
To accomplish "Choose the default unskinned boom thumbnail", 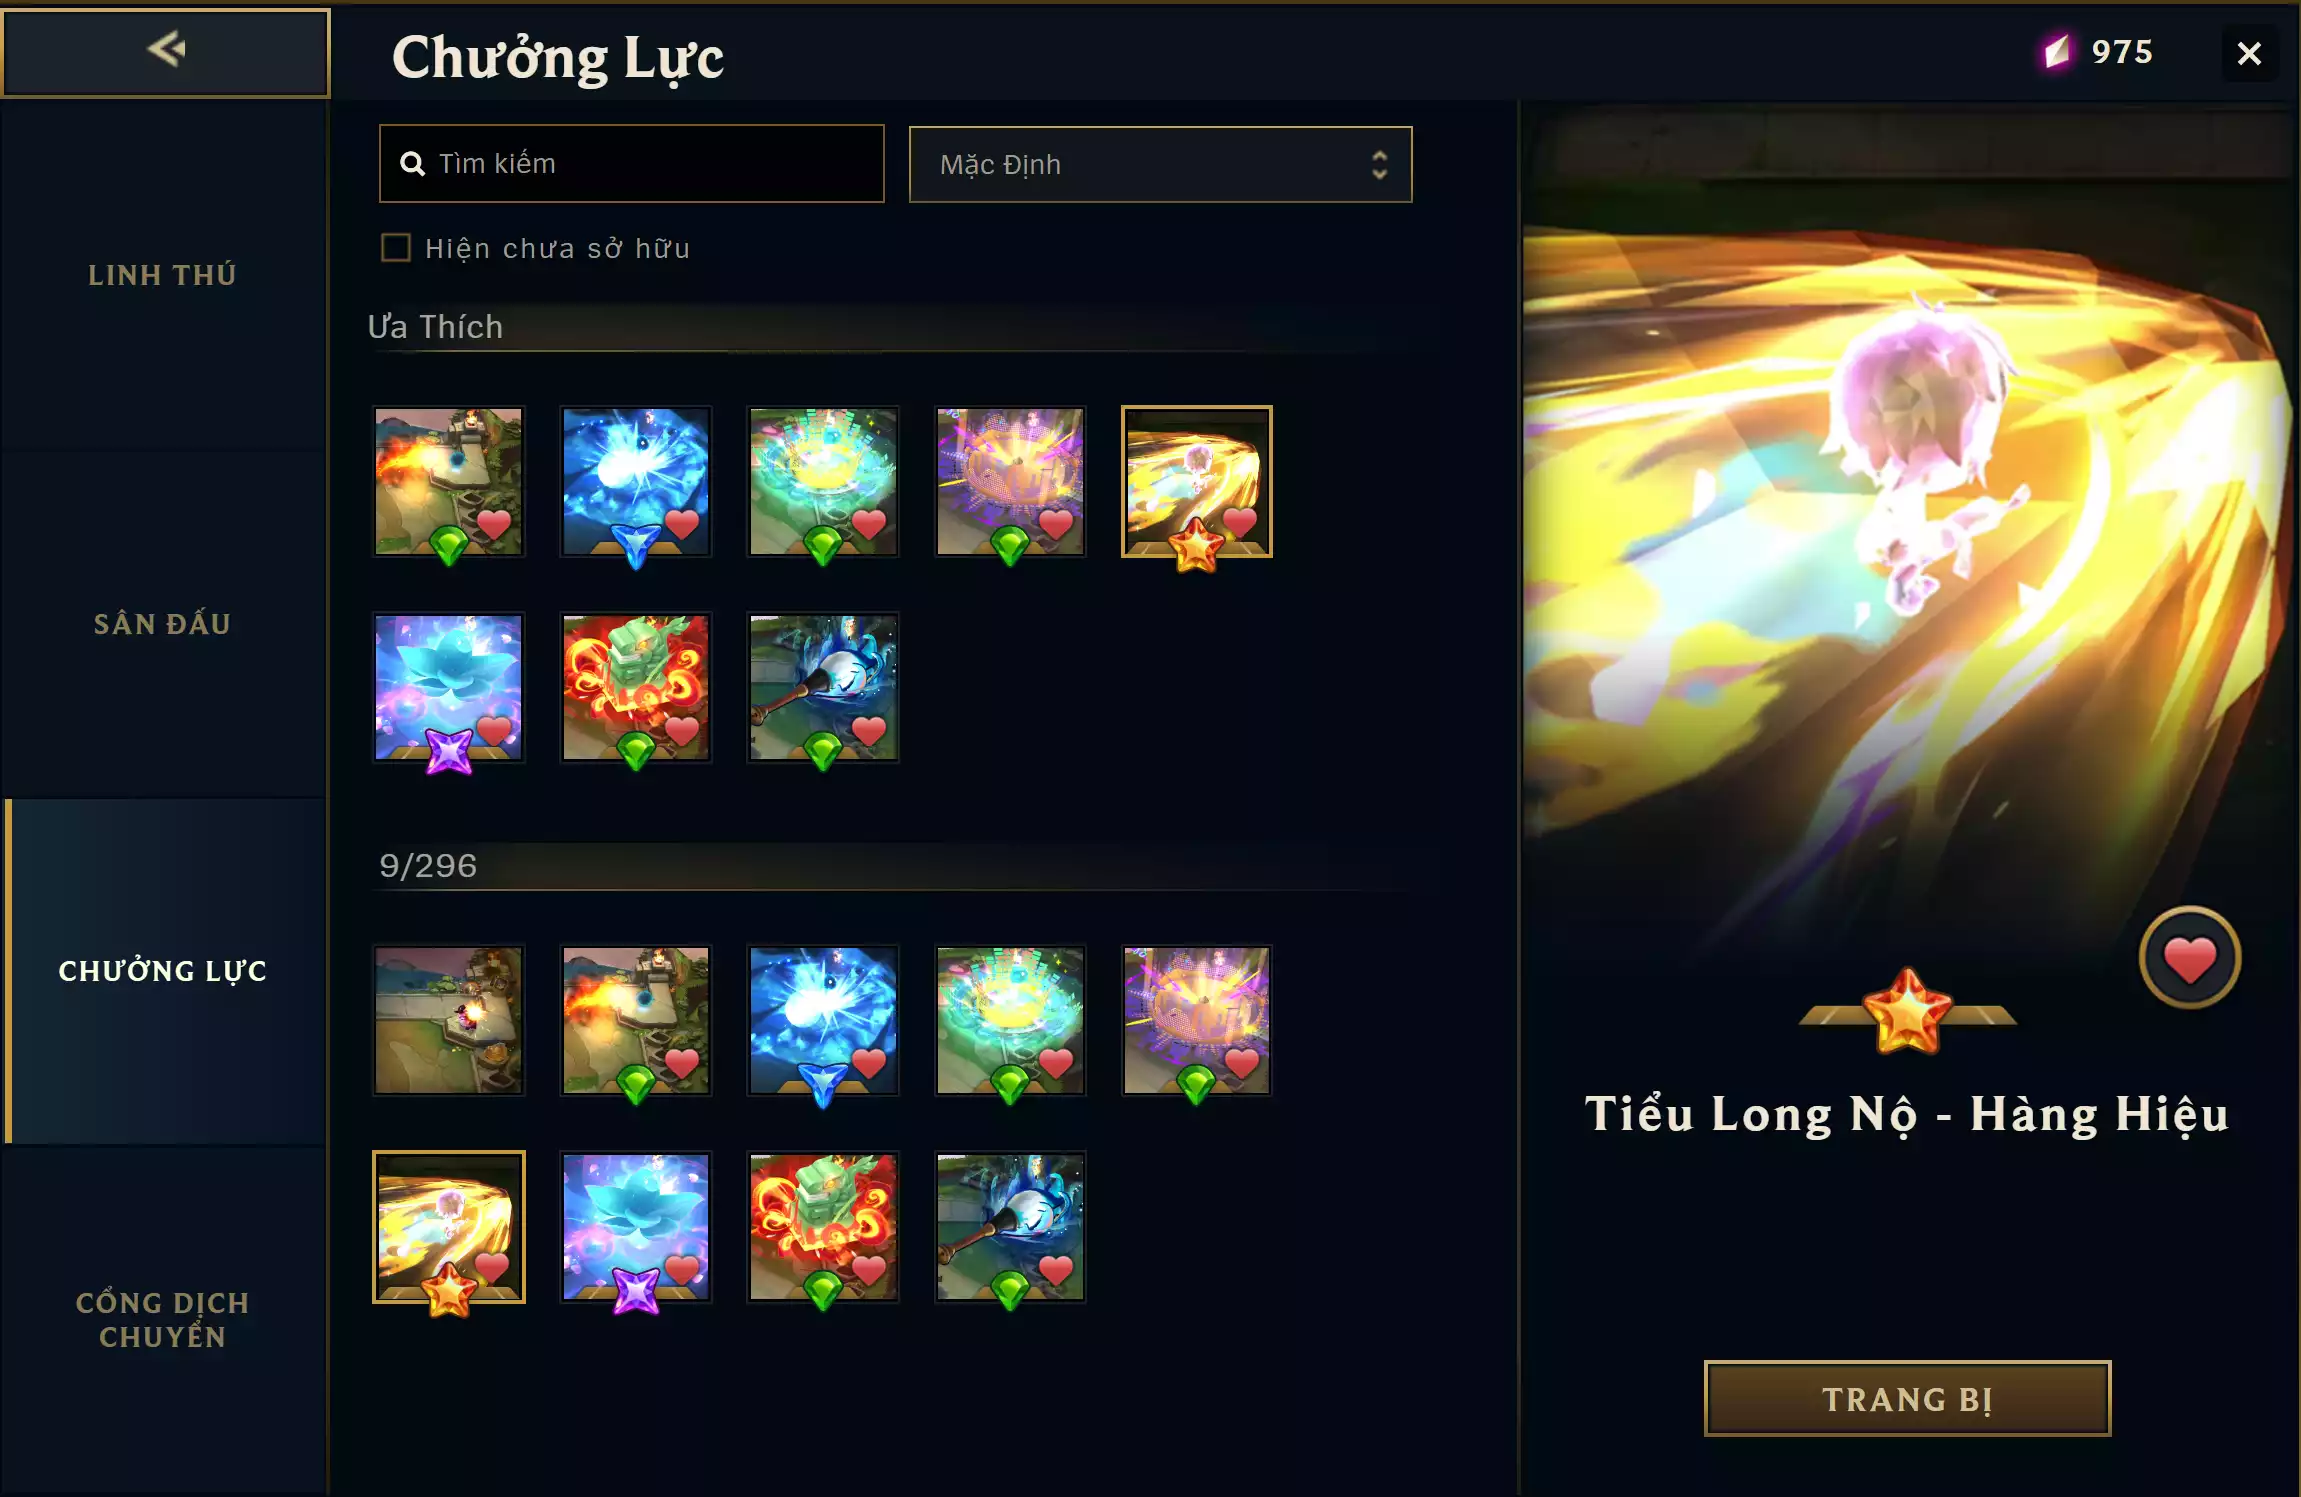I will [448, 1020].
